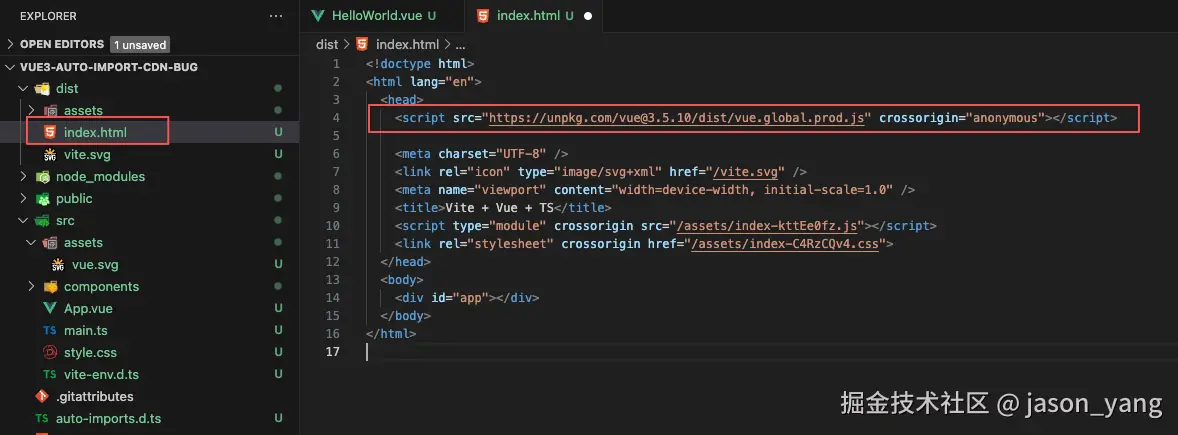Click the /assets/index-C4RzCQv4.css link
The width and height of the screenshot is (1178, 435).
click(784, 244)
